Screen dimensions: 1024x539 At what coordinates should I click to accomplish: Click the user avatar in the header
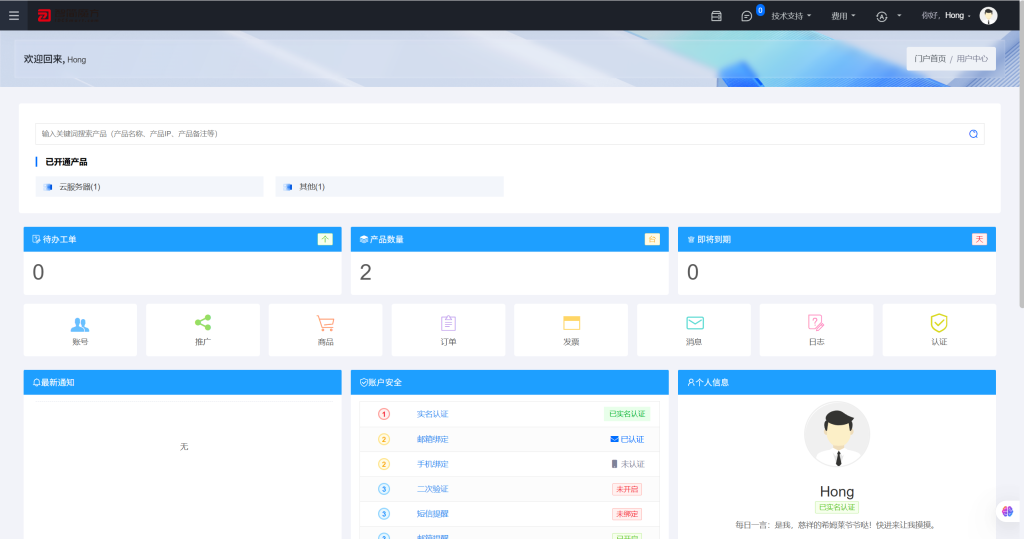point(988,15)
